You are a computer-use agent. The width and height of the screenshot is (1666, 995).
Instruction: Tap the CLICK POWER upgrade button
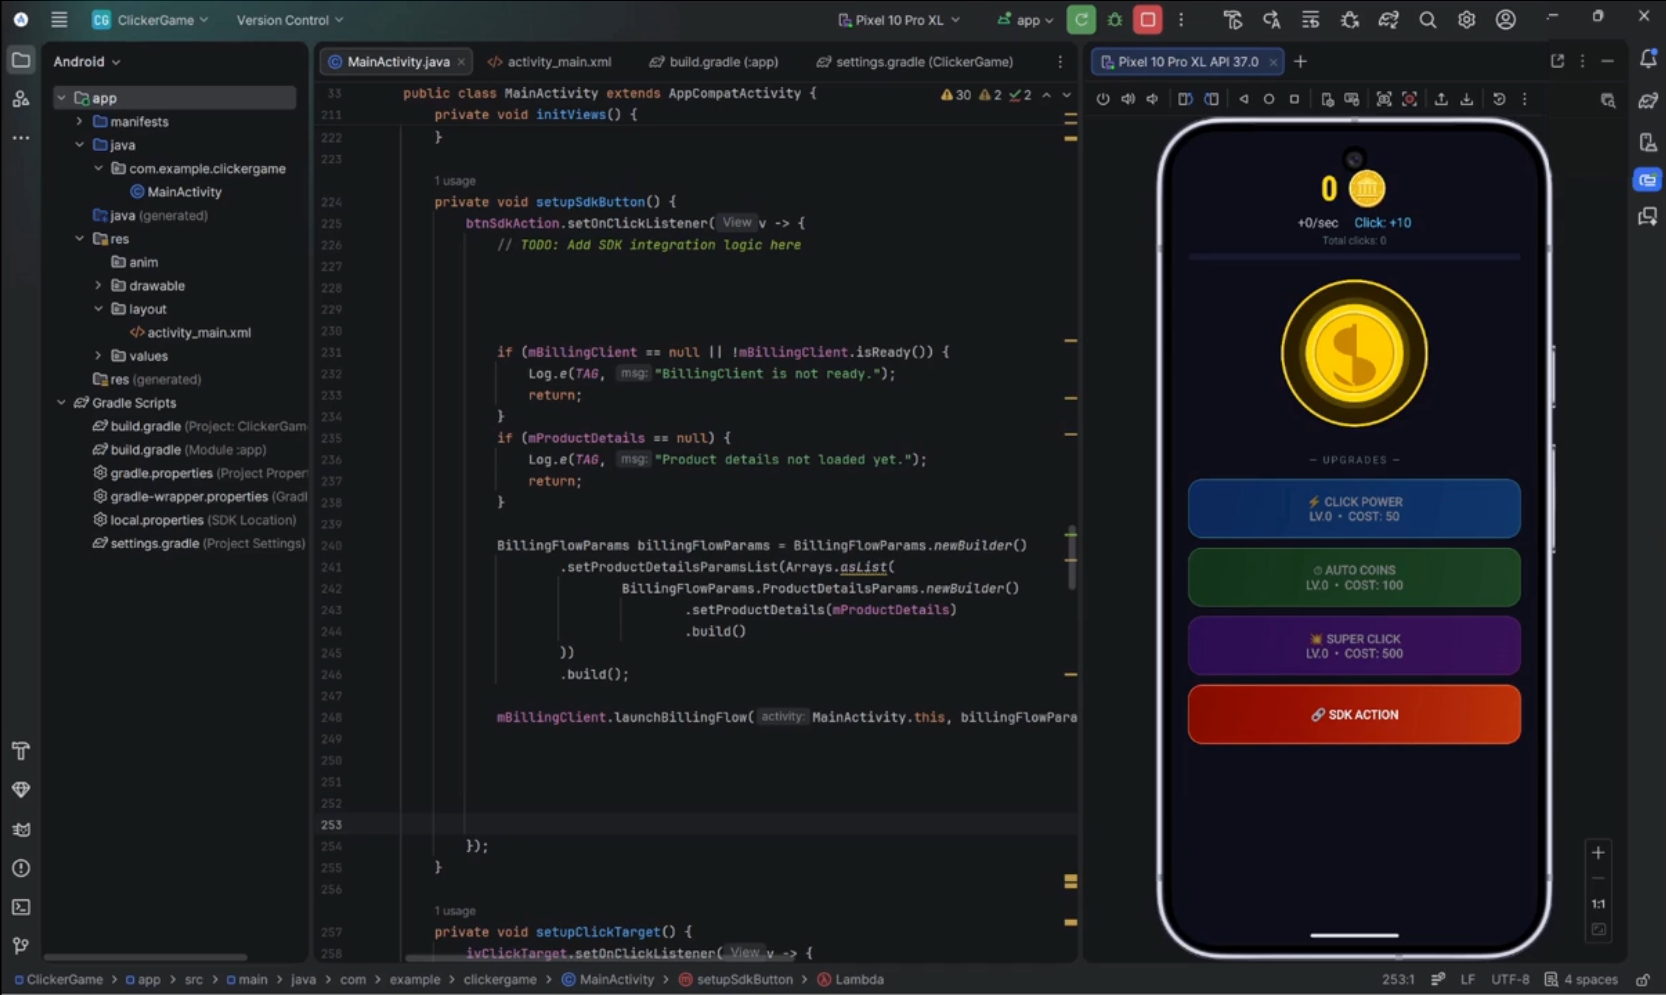(1354, 508)
